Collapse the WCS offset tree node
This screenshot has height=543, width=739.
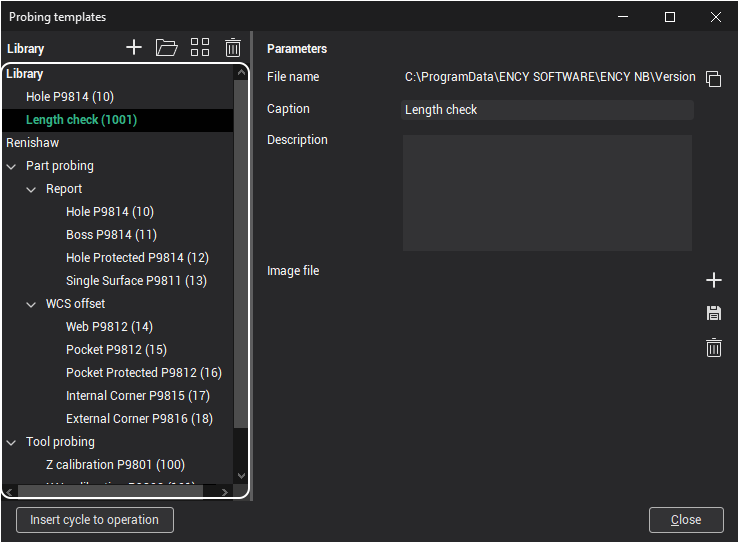pos(32,304)
